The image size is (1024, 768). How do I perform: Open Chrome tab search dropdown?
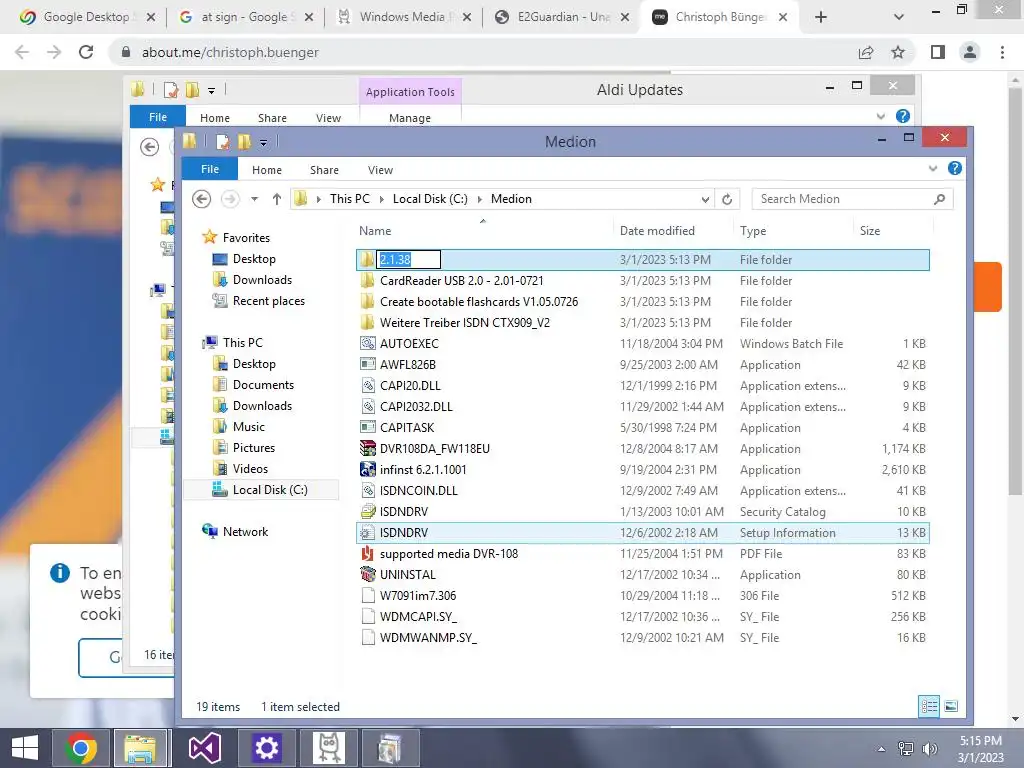[899, 17]
